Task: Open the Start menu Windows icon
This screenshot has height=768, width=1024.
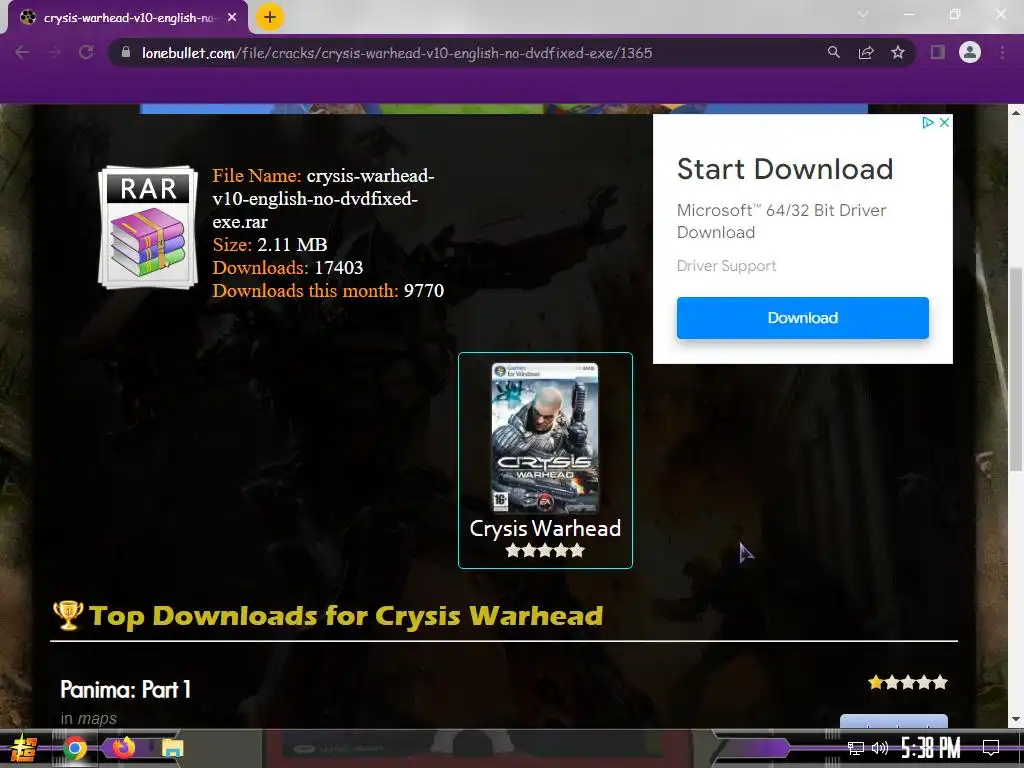Action: tap(23, 748)
